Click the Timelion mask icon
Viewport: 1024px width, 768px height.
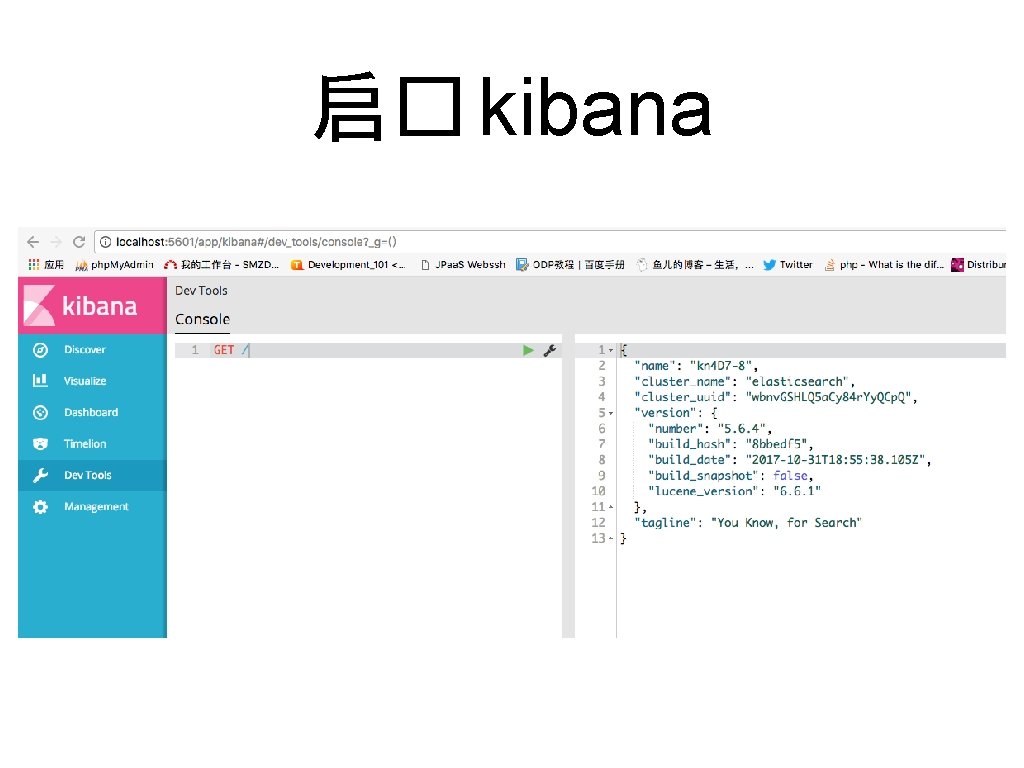(40, 444)
